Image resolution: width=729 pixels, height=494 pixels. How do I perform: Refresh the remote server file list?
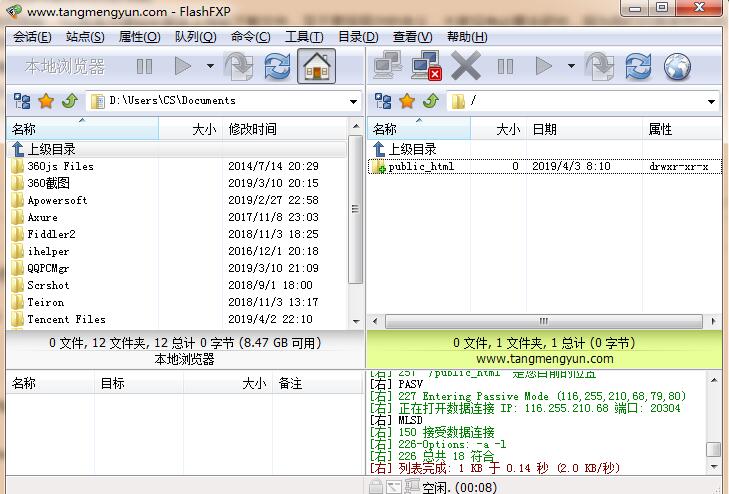(x=638, y=66)
